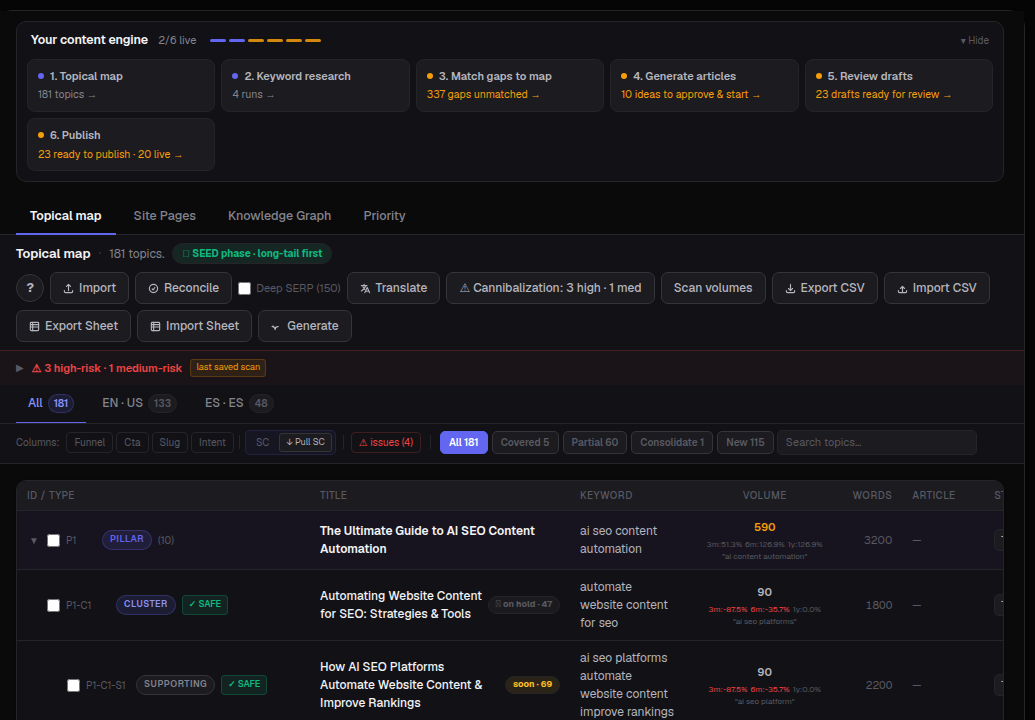
Task: Click the last saved scan badge
Action: 228,368
